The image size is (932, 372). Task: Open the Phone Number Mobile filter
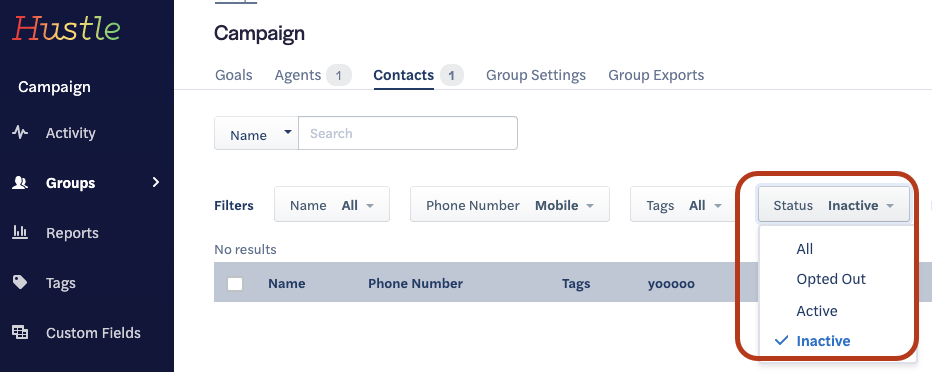pos(510,204)
